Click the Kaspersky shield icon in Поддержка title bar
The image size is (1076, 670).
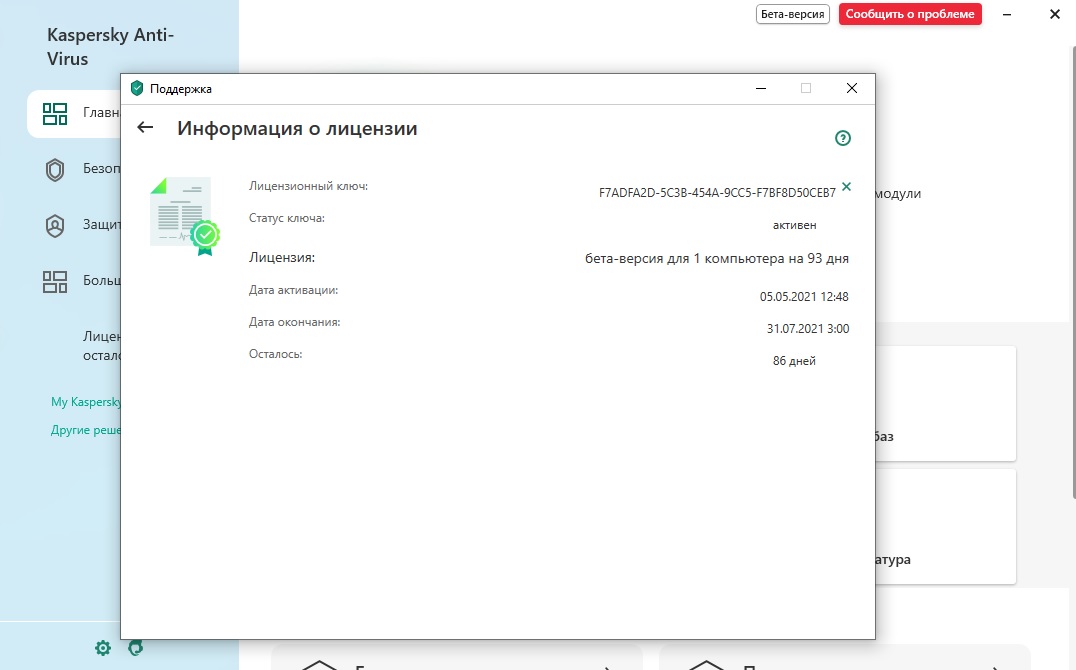[x=137, y=88]
